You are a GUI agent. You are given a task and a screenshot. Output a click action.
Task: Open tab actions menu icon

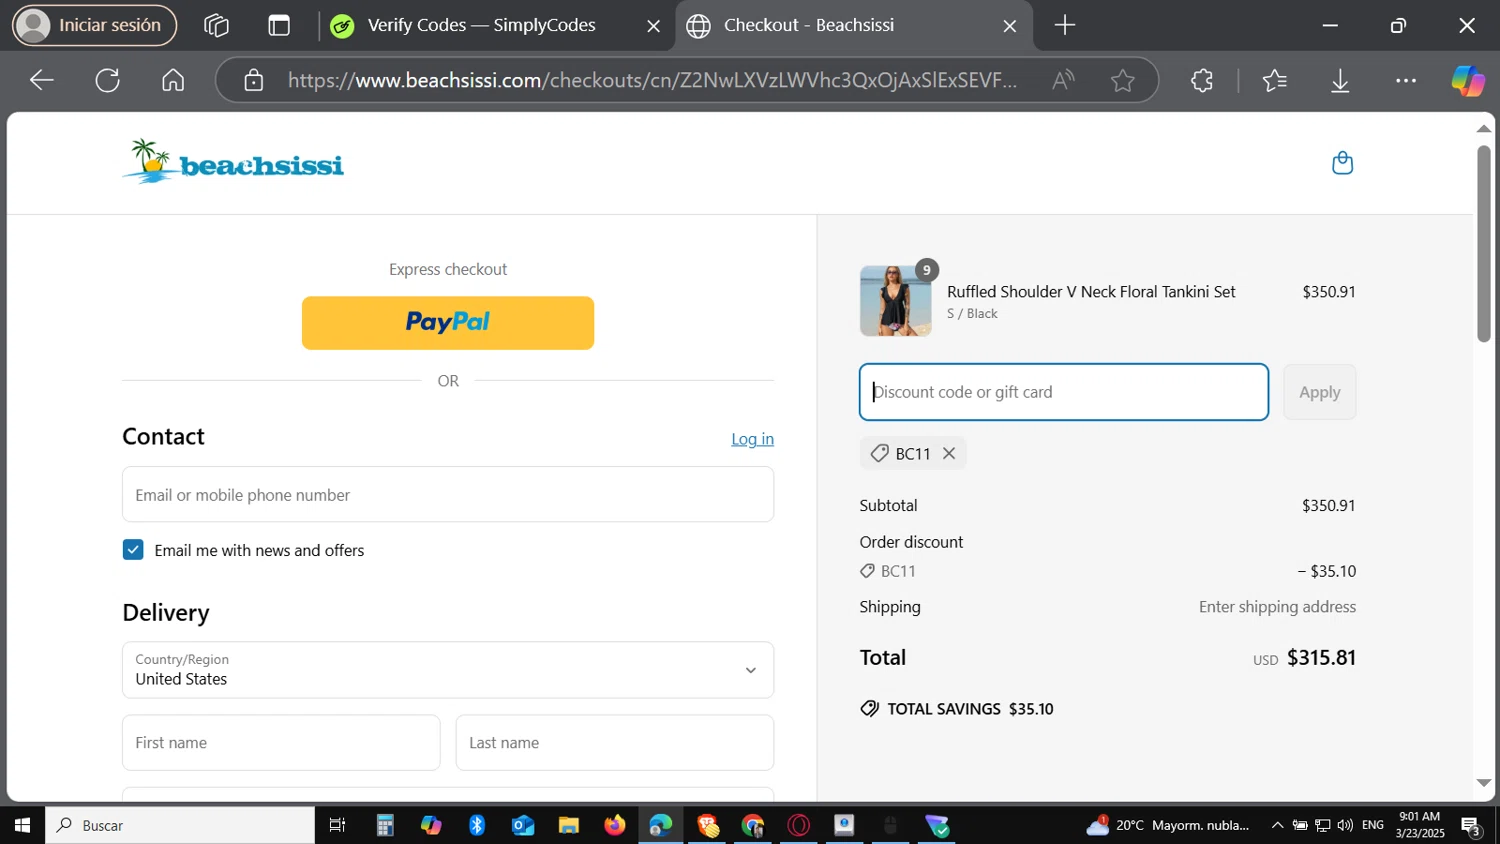(x=279, y=25)
